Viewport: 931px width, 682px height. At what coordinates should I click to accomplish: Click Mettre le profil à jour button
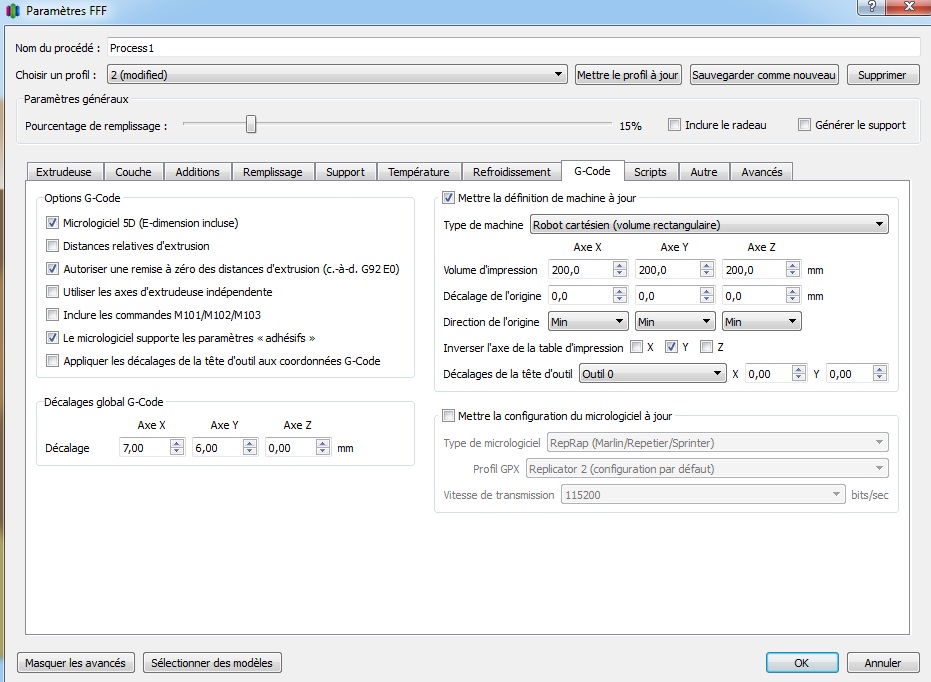628,75
